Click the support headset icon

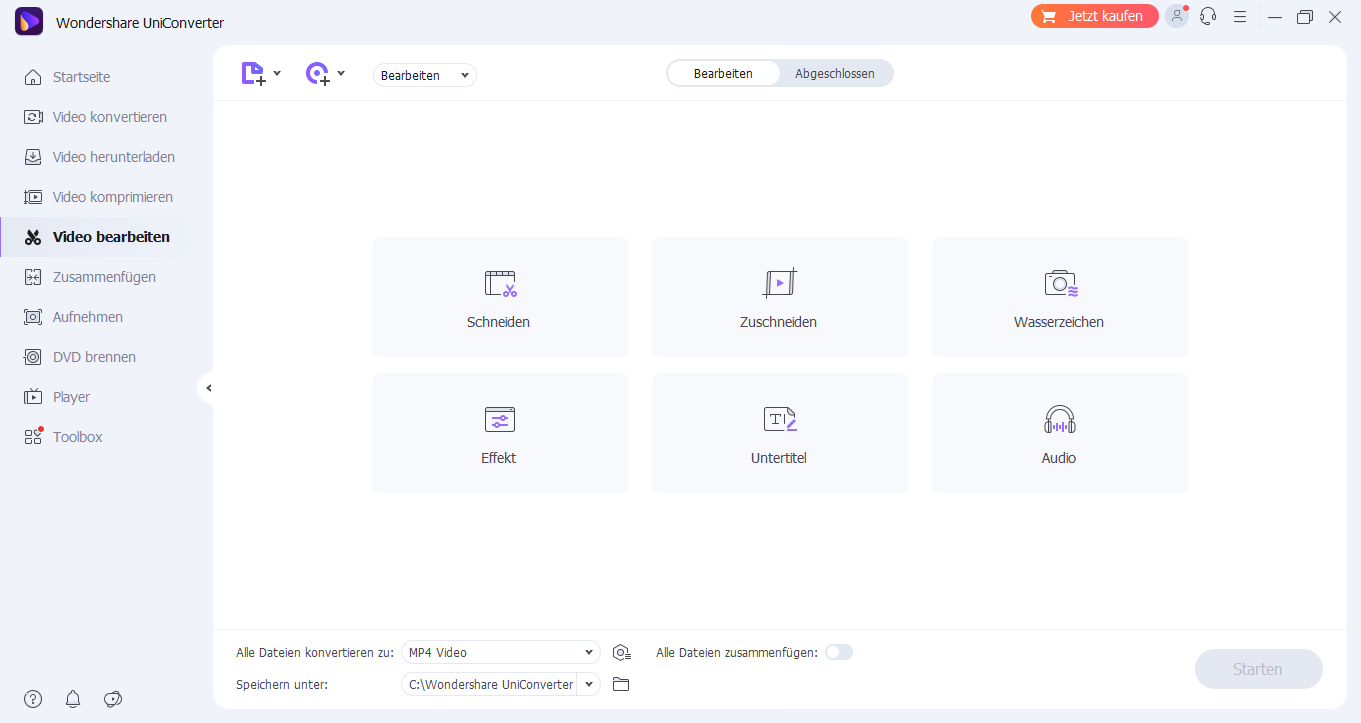(x=1208, y=16)
